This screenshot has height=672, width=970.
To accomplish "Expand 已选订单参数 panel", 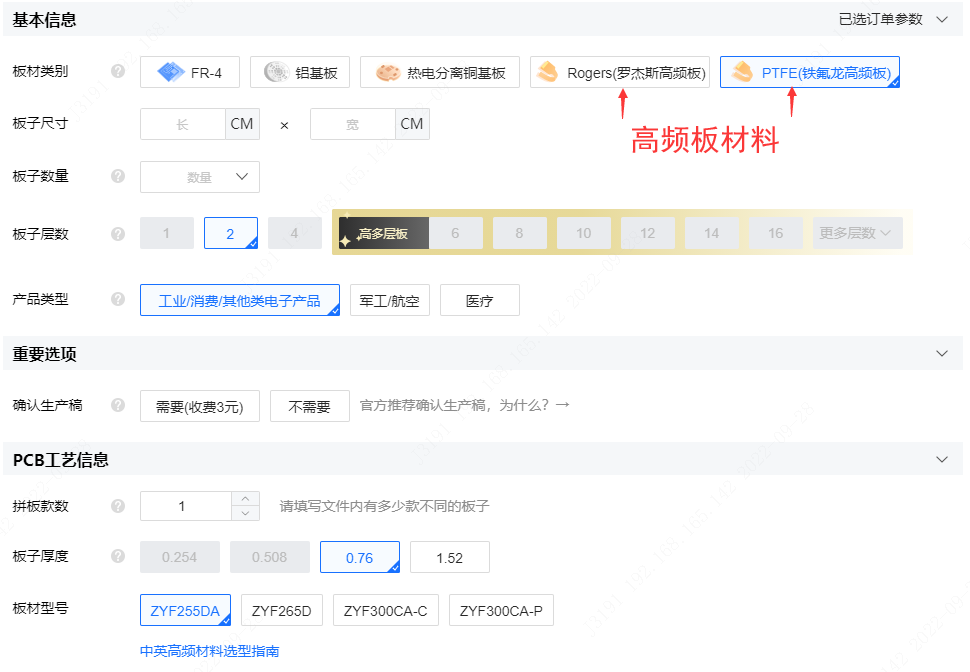I will click(893, 19).
